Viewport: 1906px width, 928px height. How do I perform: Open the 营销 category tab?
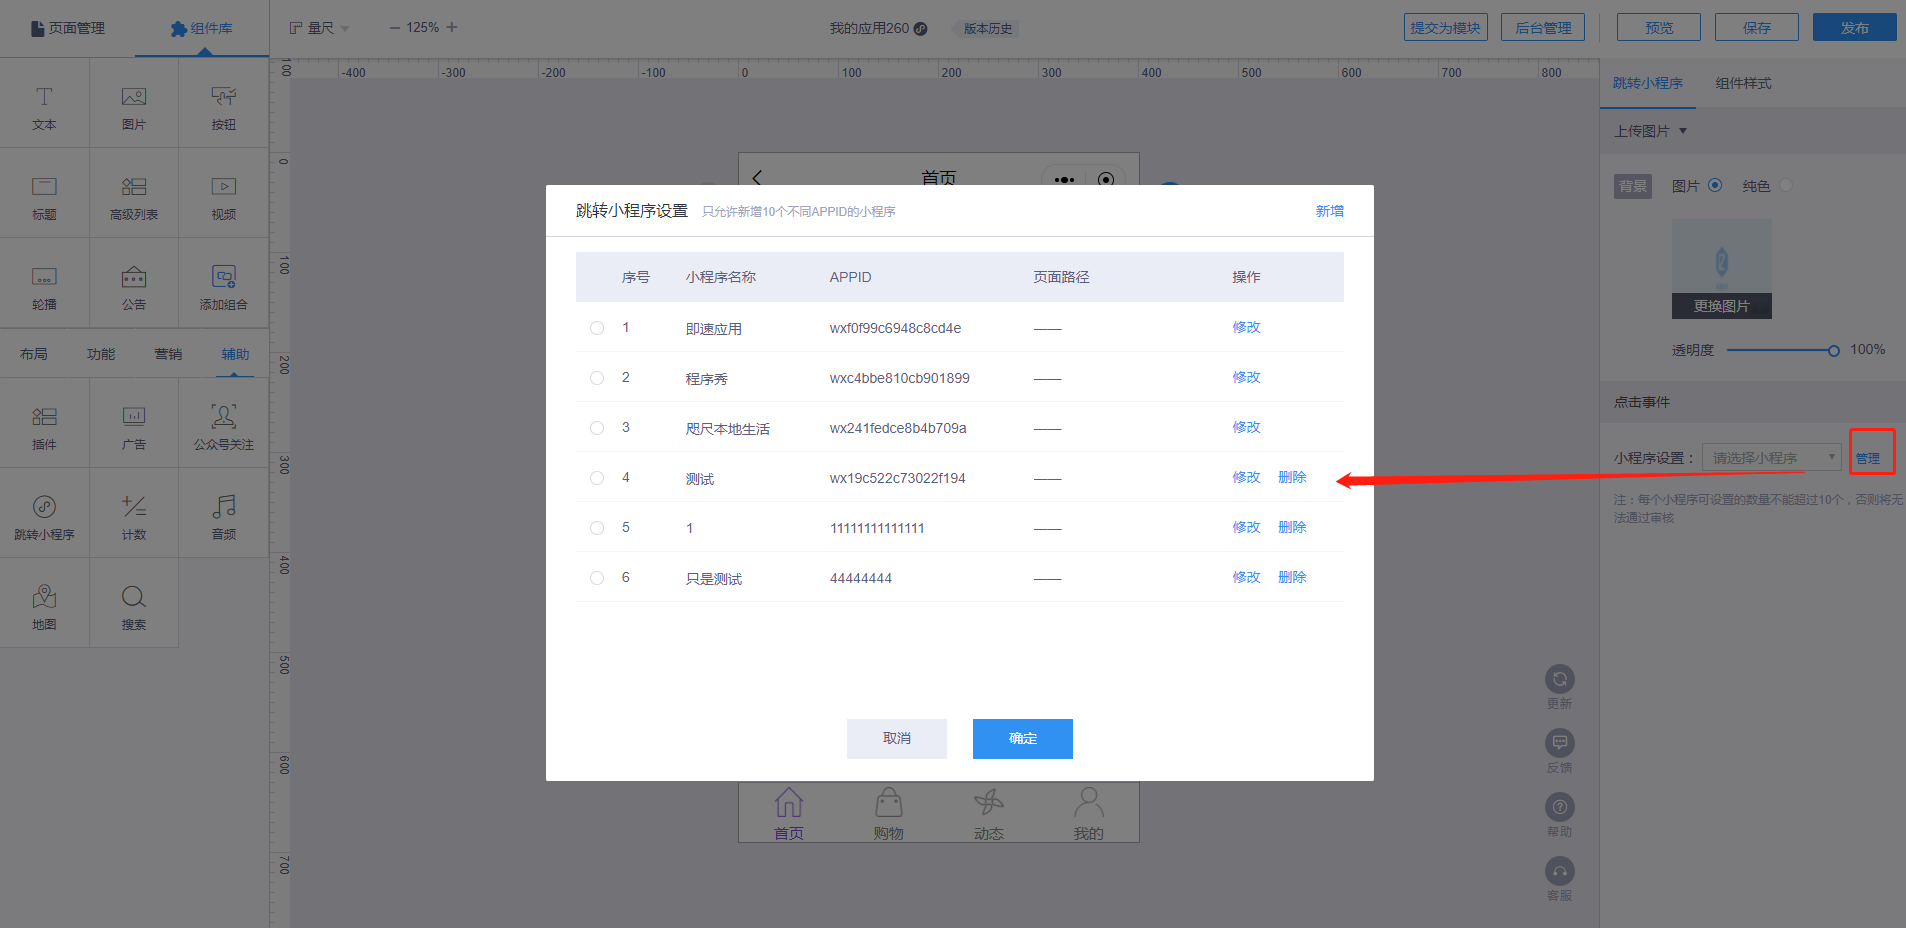[168, 354]
